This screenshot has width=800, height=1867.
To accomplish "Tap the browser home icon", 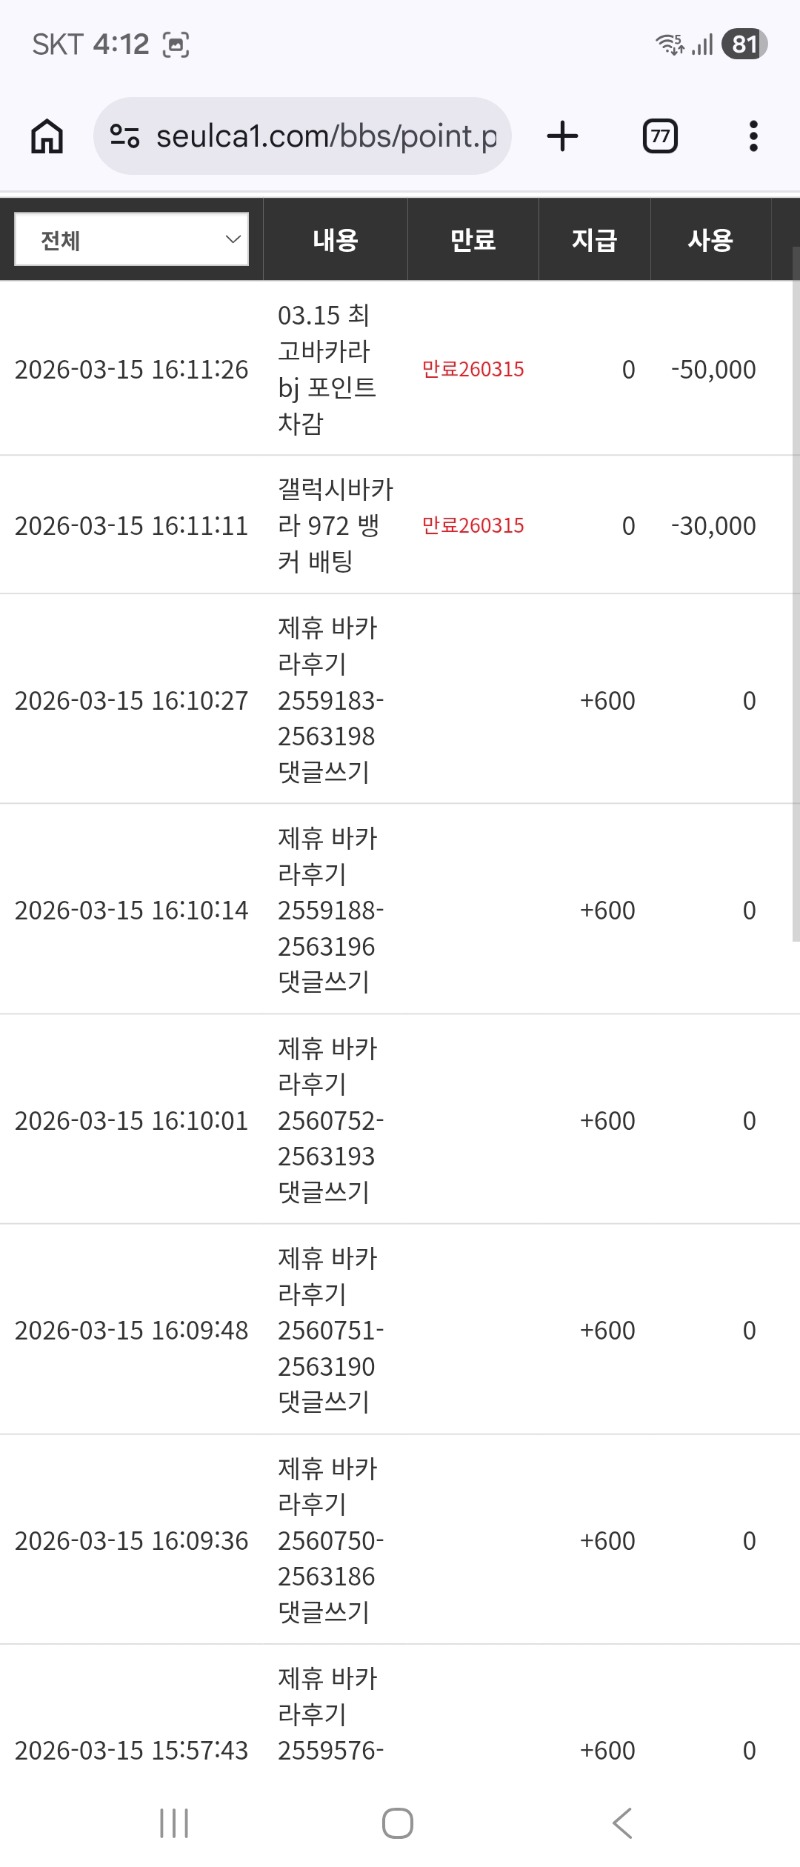I will click(x=47, y=136).
